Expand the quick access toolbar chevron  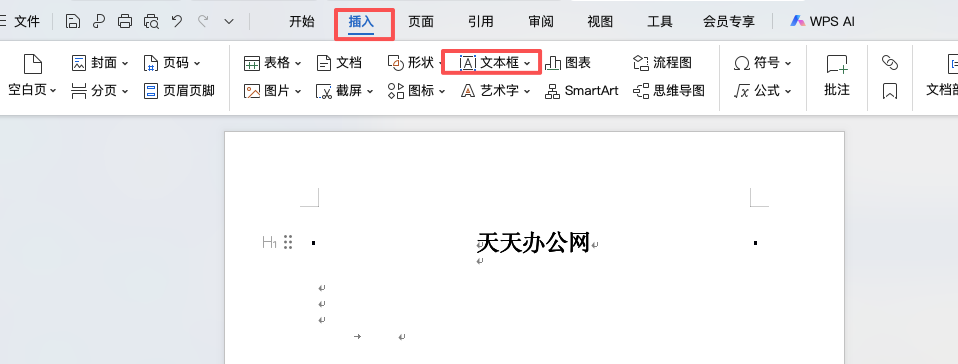(229, 22)
